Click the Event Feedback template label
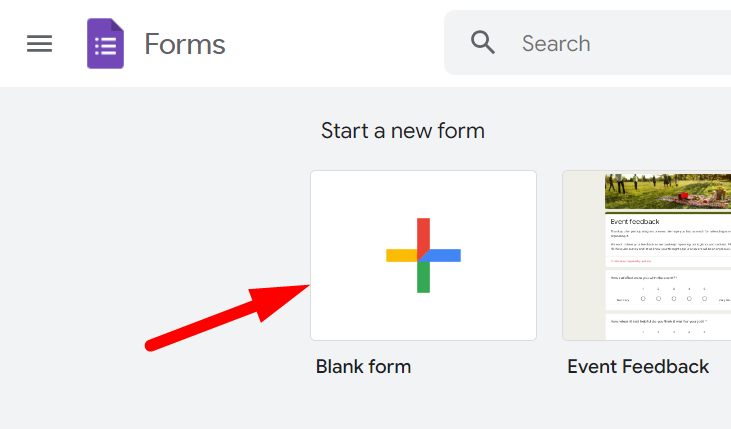 point(638,367)
